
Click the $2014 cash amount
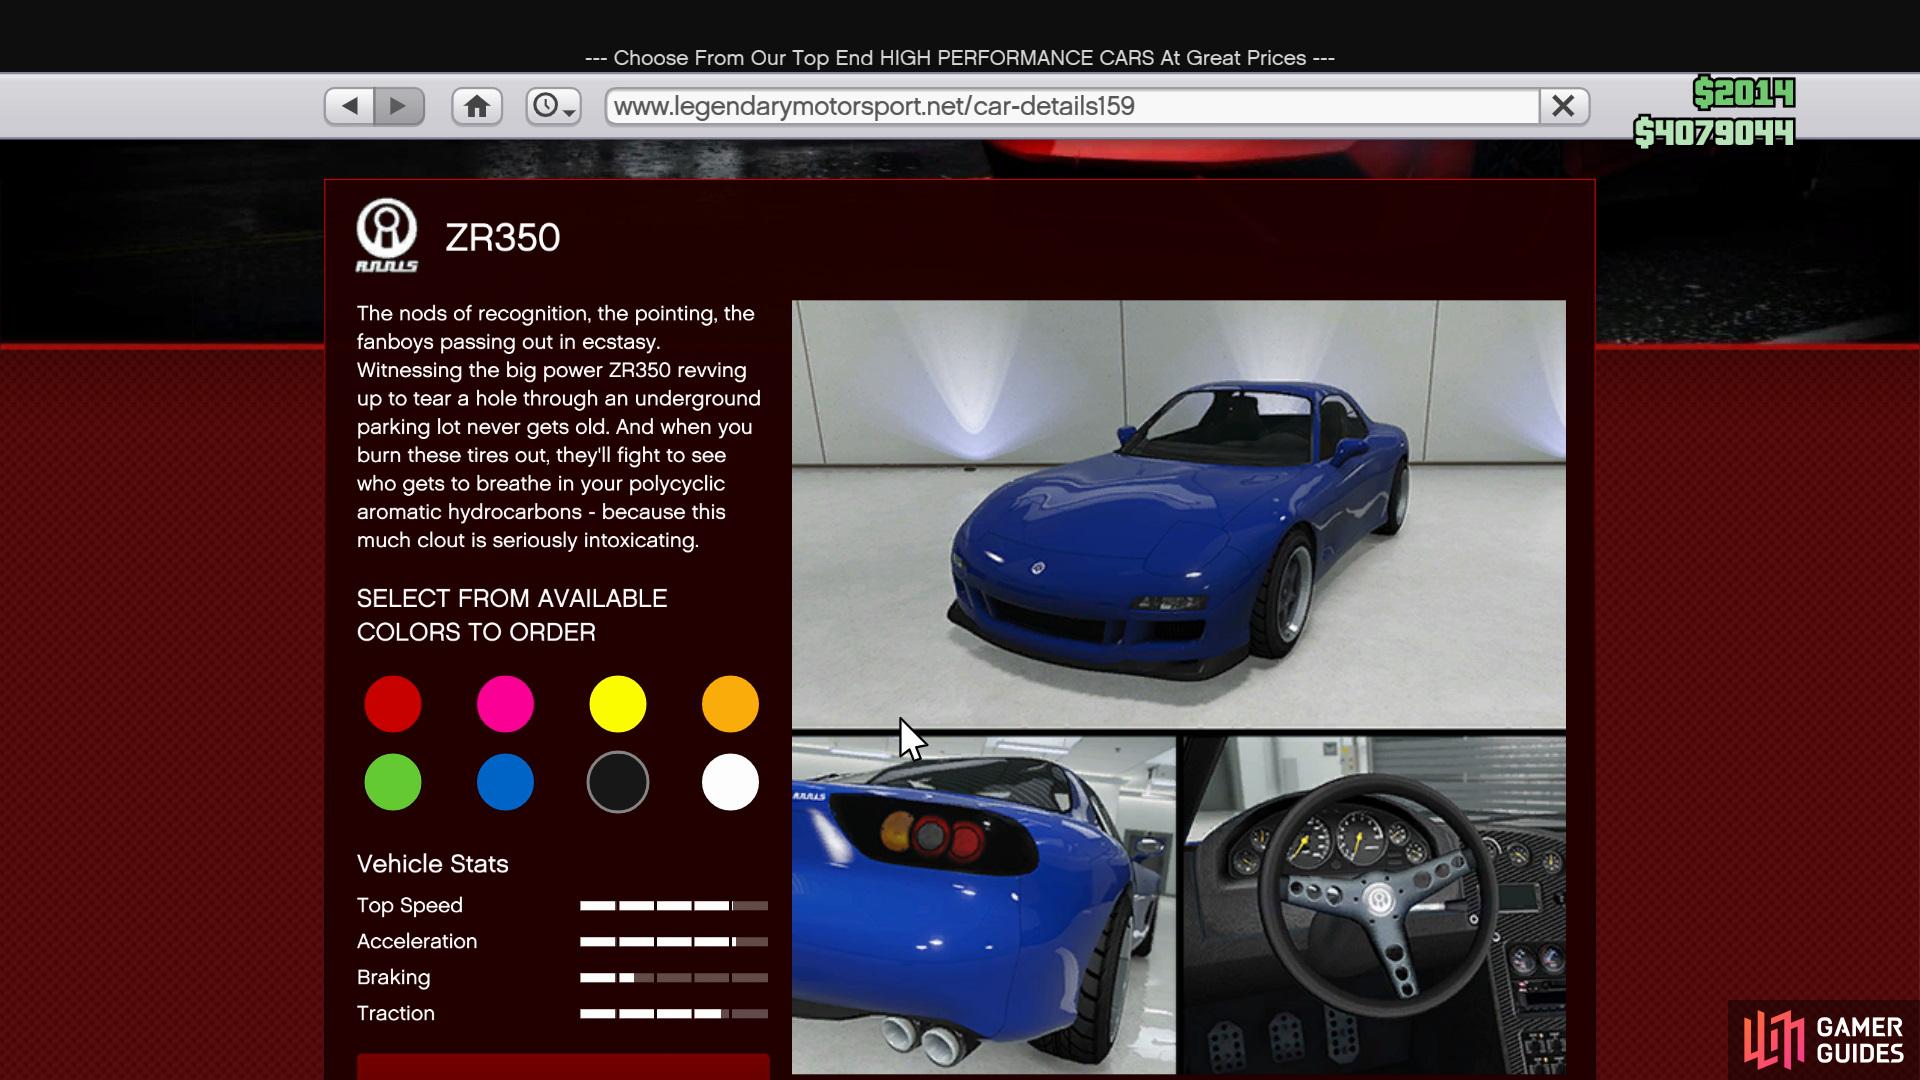coord(1744,93)
